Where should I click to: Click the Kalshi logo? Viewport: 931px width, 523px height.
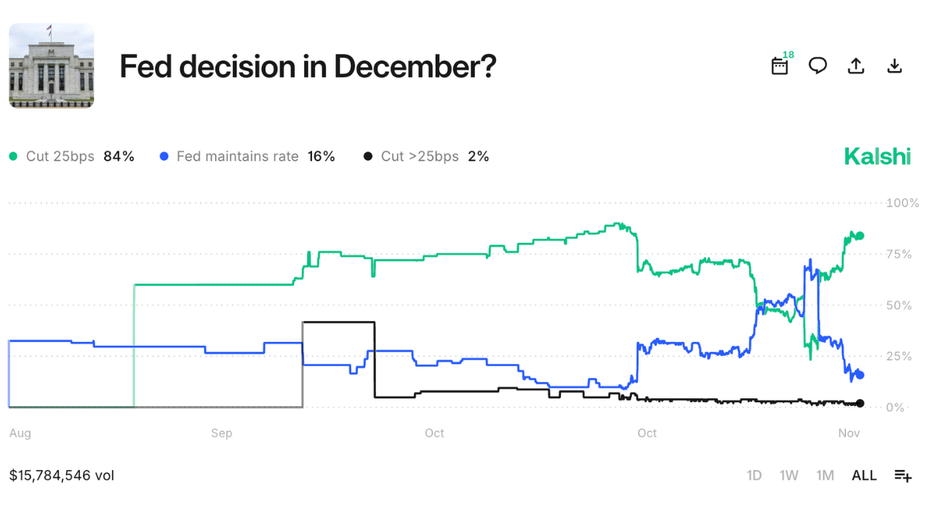pos(877,156)
